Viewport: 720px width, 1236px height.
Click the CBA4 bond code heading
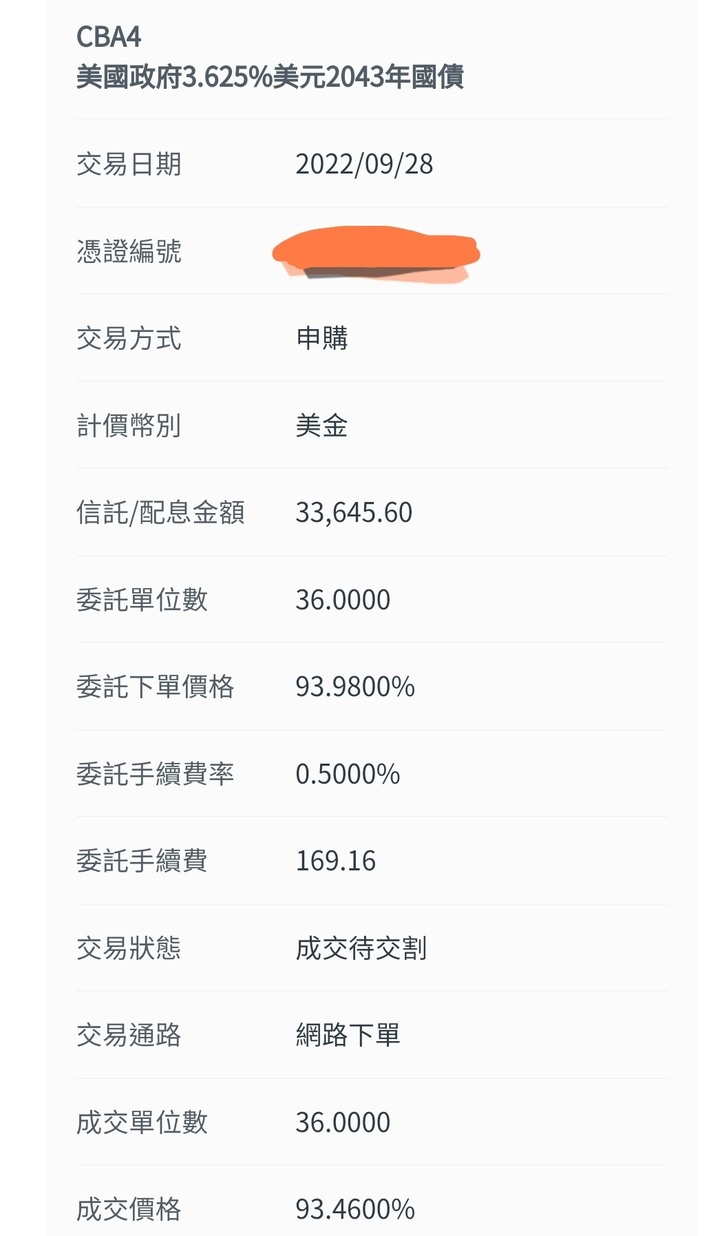point(109,36)
